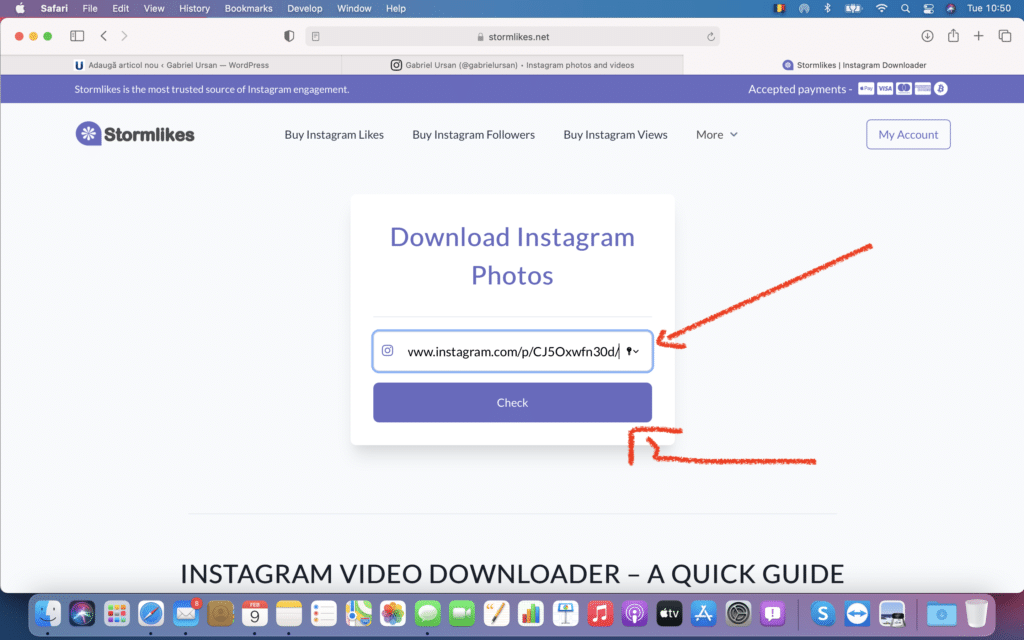The width and height of the screenshot is (1024, 640).
Task: Click the Check button
Action: [512, 402]
